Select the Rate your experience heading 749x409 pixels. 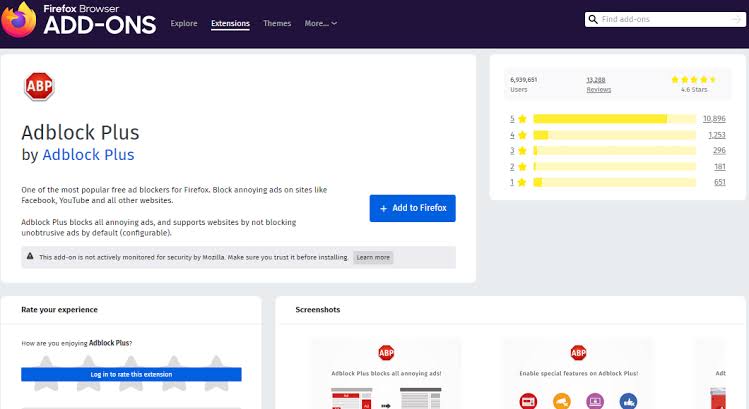(59, 310)
